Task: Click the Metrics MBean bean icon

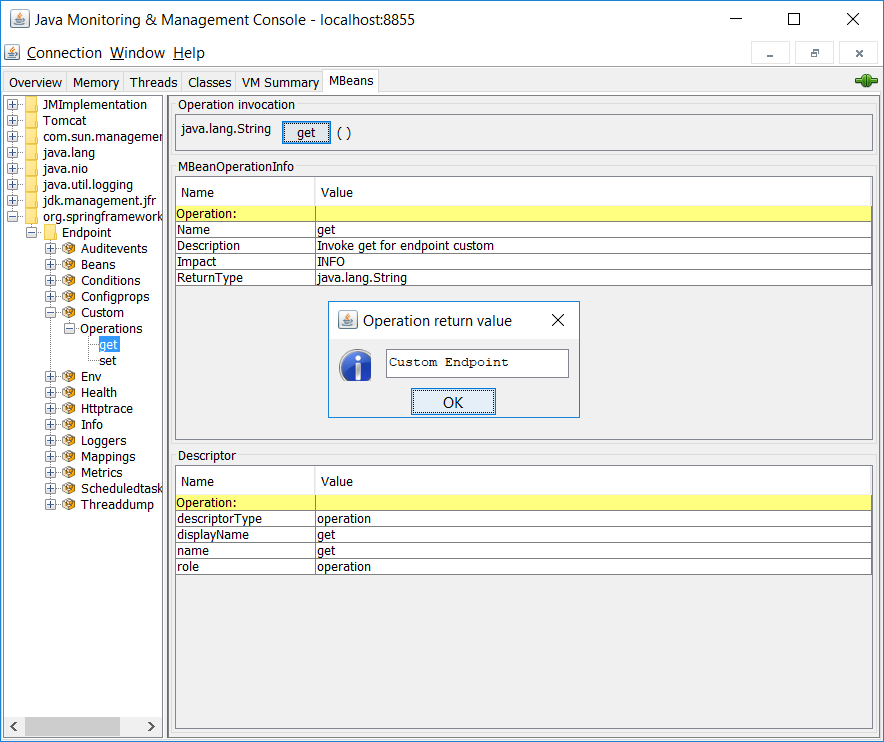Action: [x=69, y=473]
